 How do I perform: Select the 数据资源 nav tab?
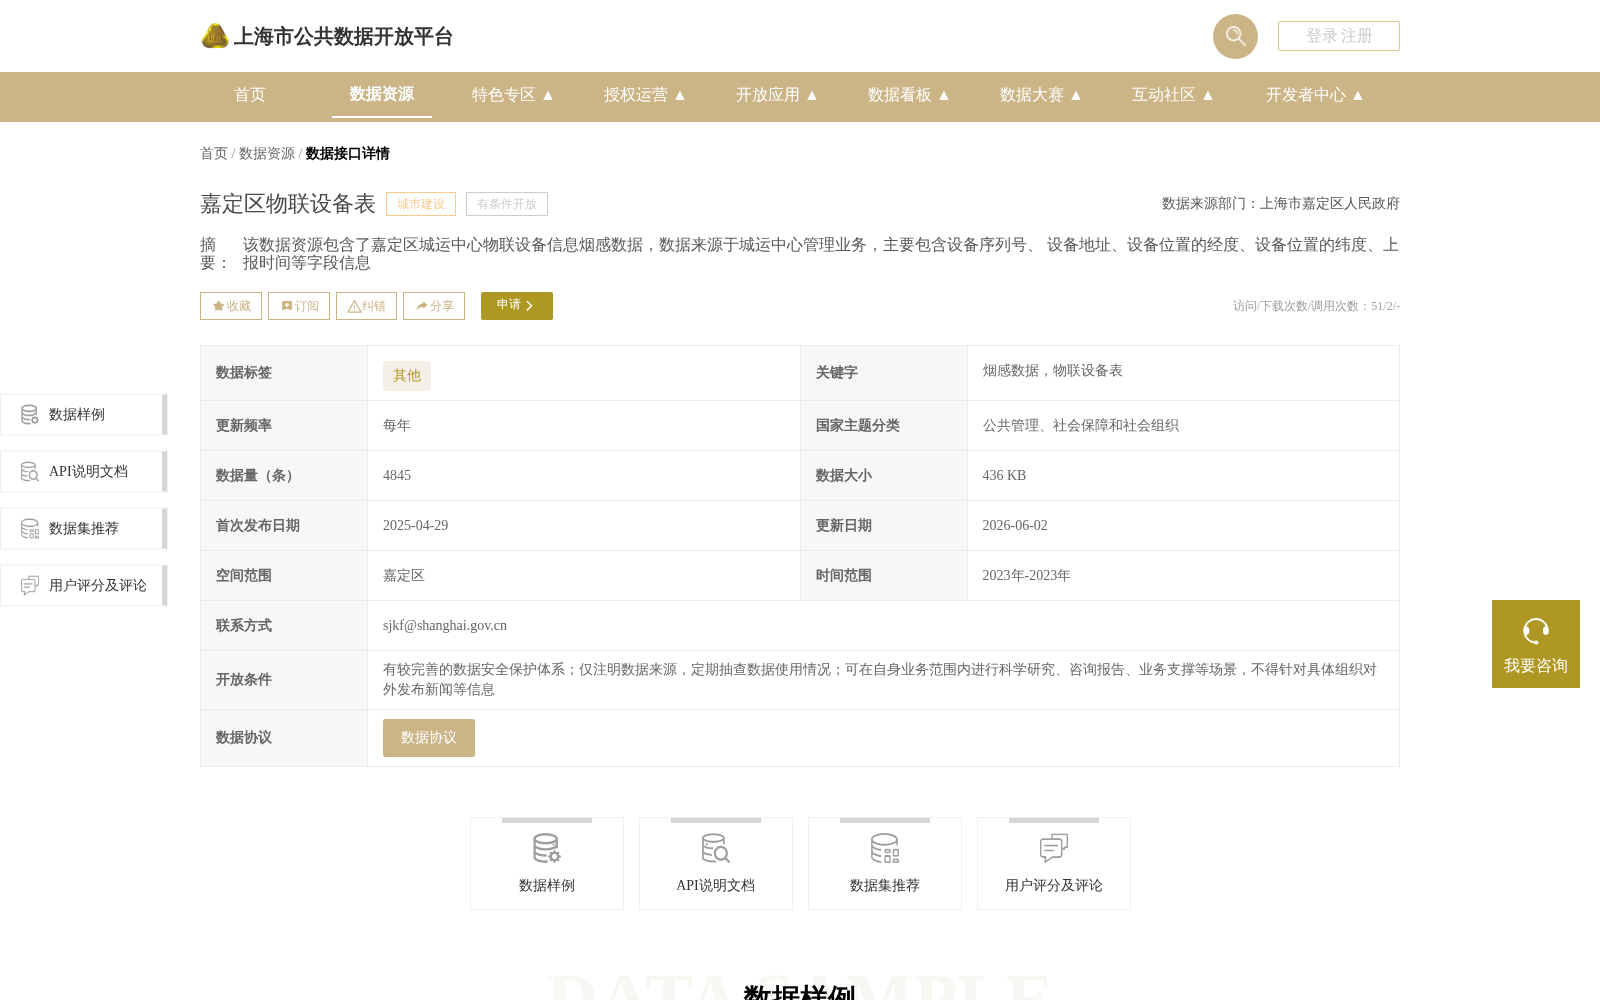click(382, 94)
